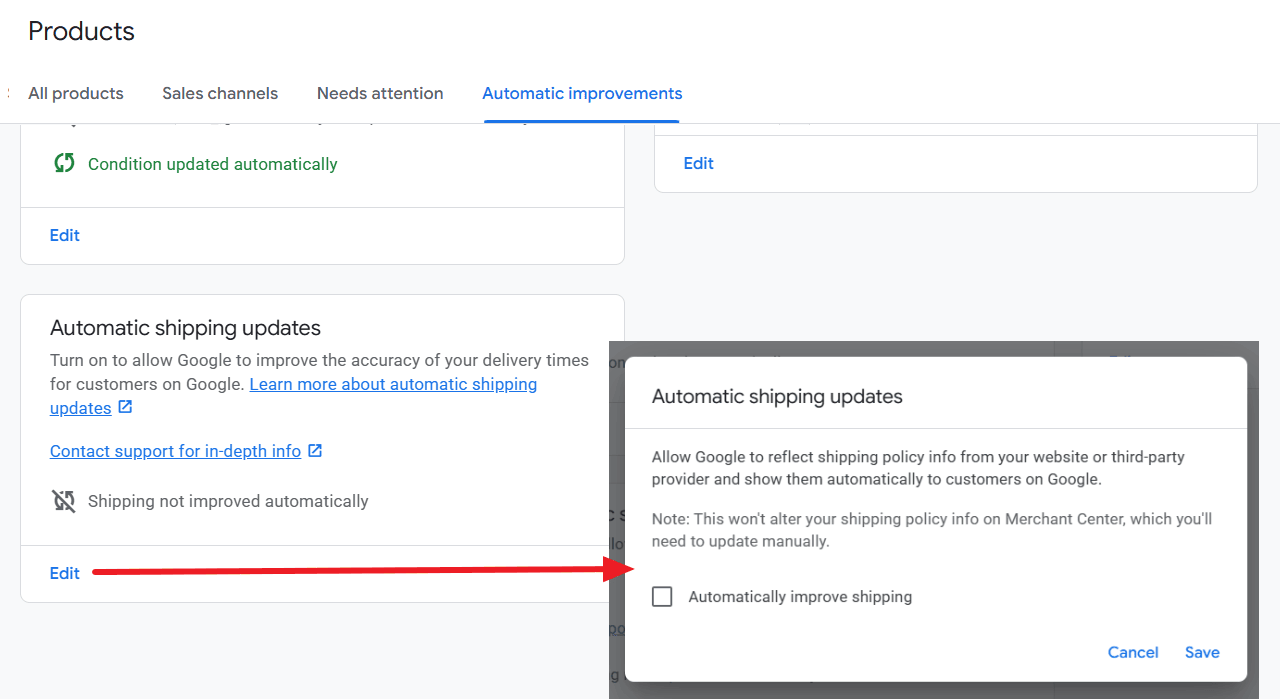Click Edit below Condition updated automatically

tap(65, 235)
